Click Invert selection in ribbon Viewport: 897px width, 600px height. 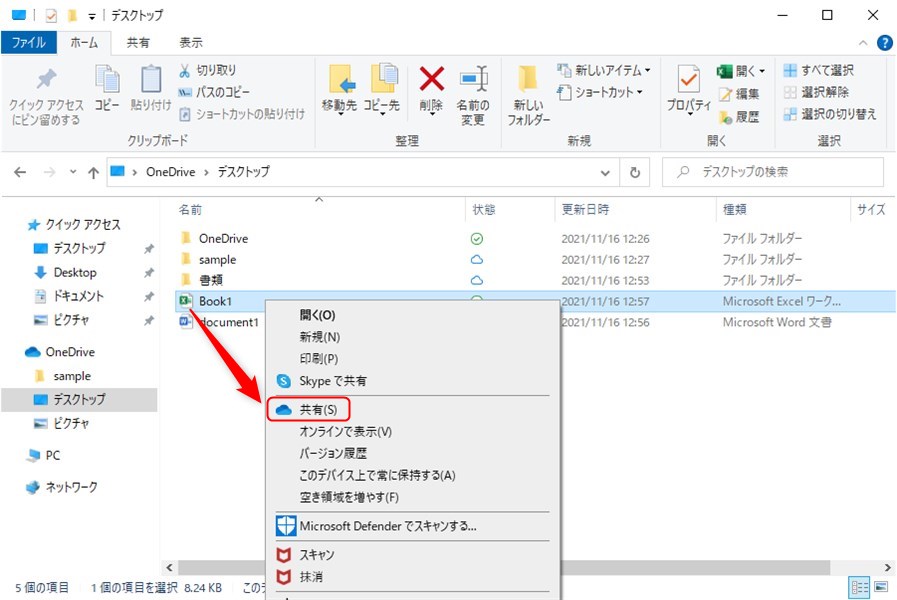pos(830,115)
